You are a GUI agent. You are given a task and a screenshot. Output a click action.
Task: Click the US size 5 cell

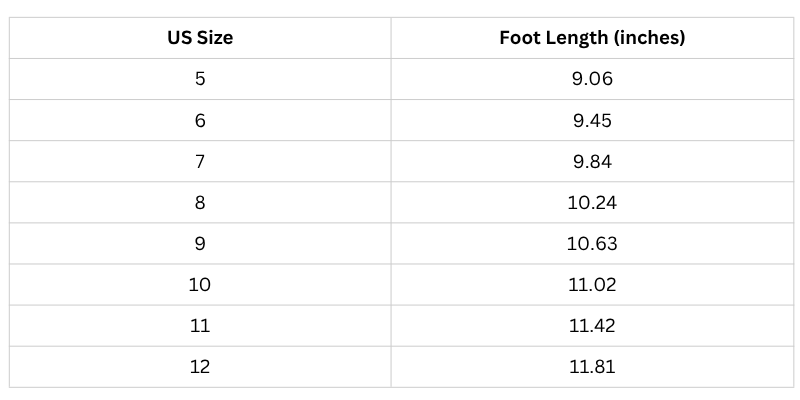pos(200,79)
